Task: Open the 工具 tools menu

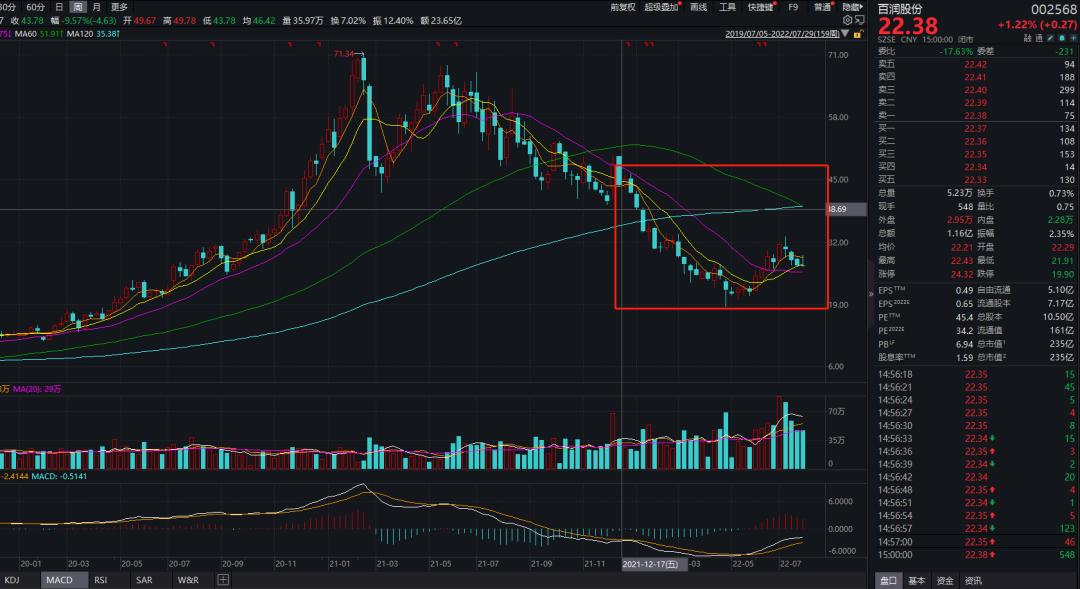Action: pos(727,7)
